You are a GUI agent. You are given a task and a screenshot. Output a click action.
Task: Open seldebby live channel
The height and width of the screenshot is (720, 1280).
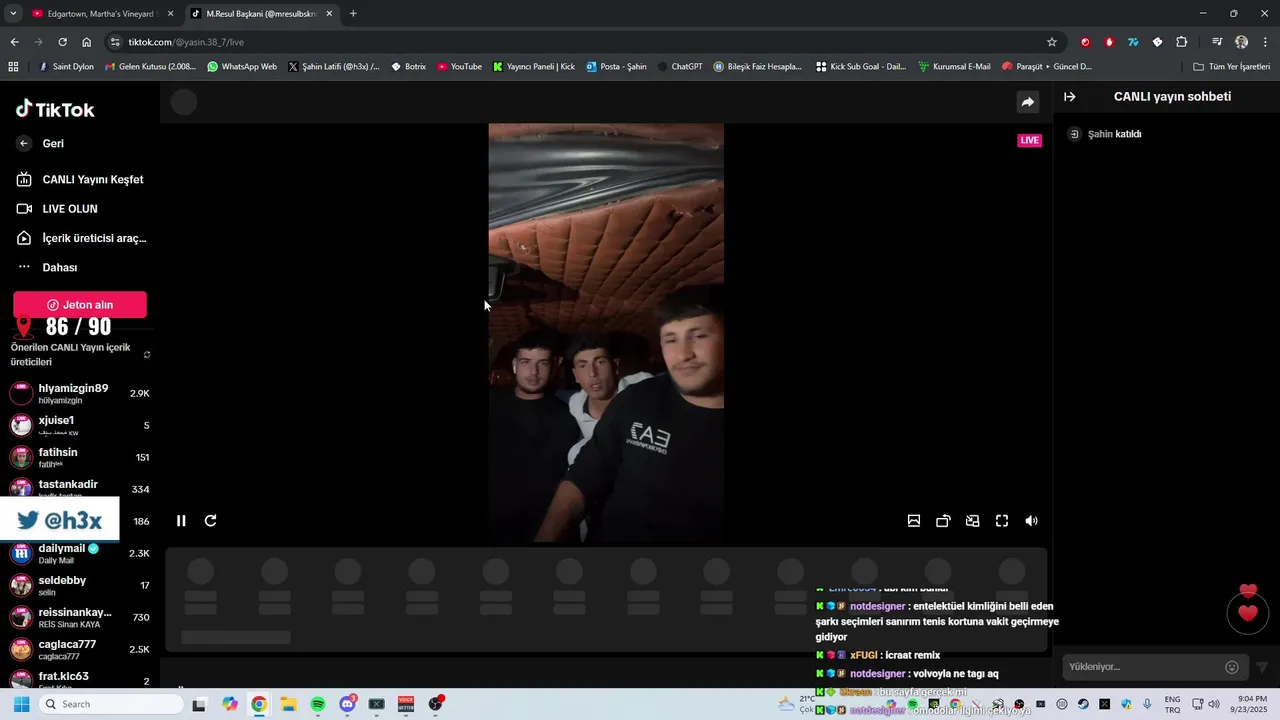coord(79,586)
